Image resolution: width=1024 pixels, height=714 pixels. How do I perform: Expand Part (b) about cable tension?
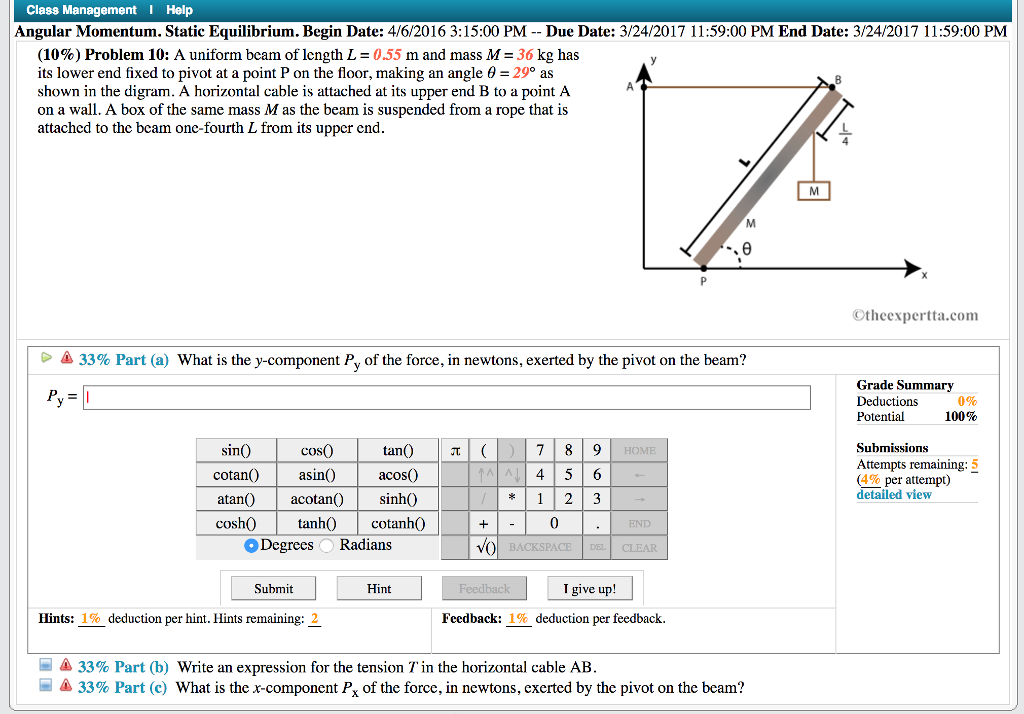[x=44, y=666]
